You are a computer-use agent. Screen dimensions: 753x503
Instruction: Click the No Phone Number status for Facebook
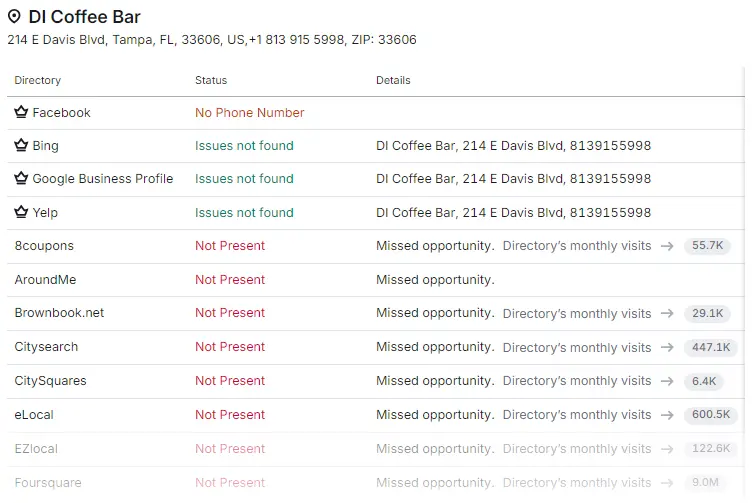[250, 112]
